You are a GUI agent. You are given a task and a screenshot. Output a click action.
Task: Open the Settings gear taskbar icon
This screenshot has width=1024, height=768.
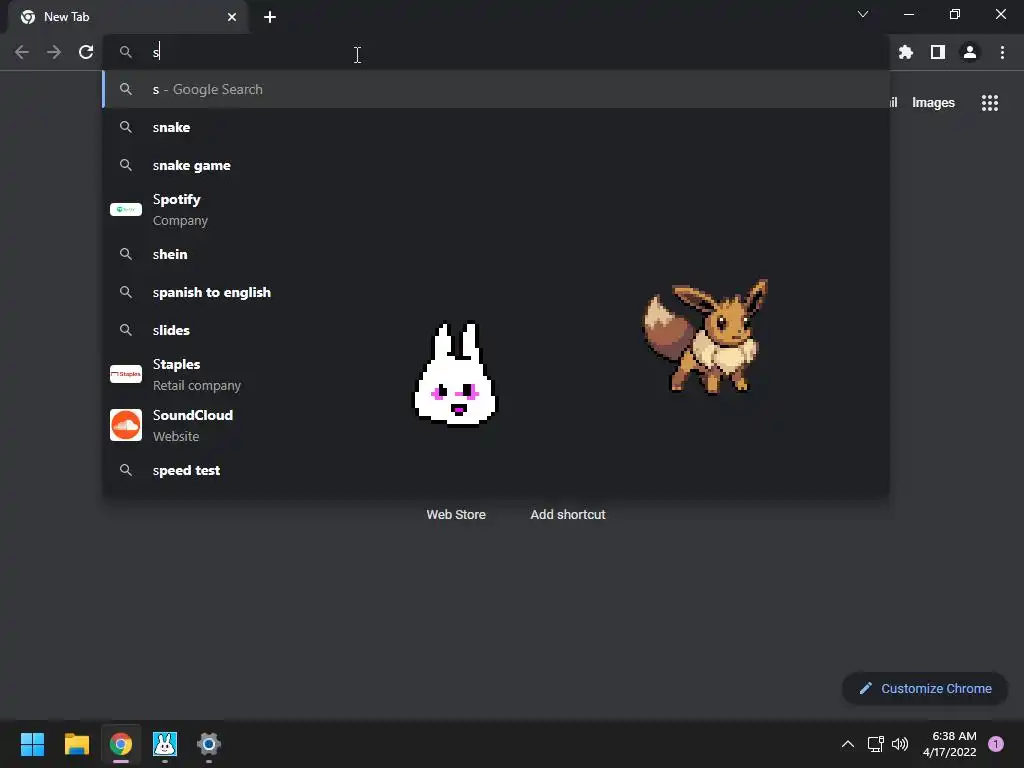point(209,744)
